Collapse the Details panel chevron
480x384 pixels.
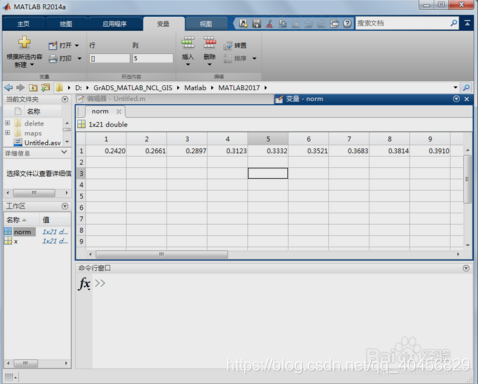click(64, 152)
